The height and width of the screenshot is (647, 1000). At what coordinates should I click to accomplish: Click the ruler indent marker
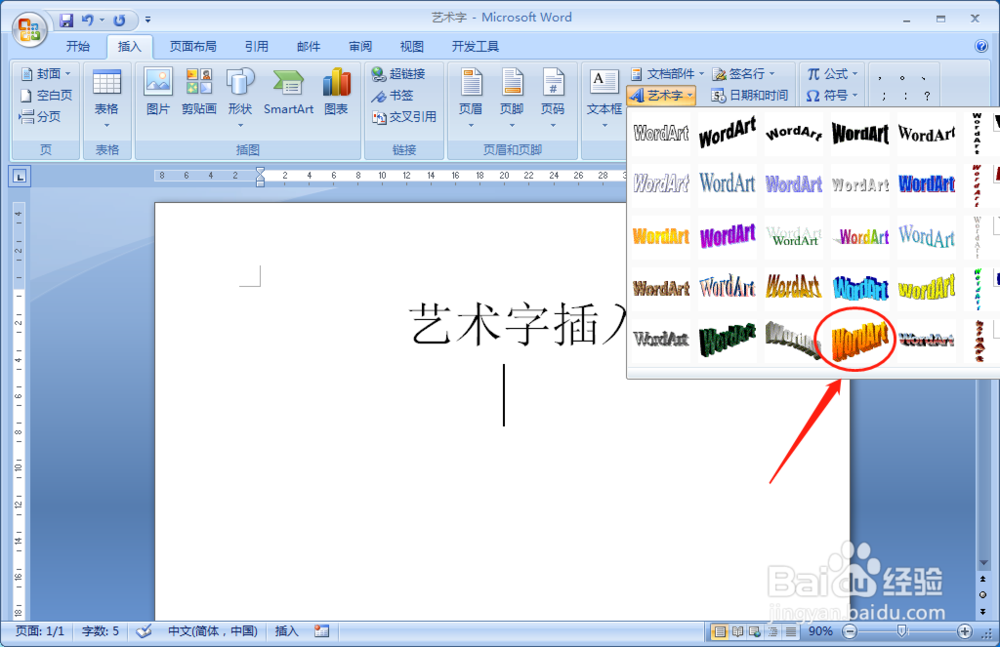point(260,177)
